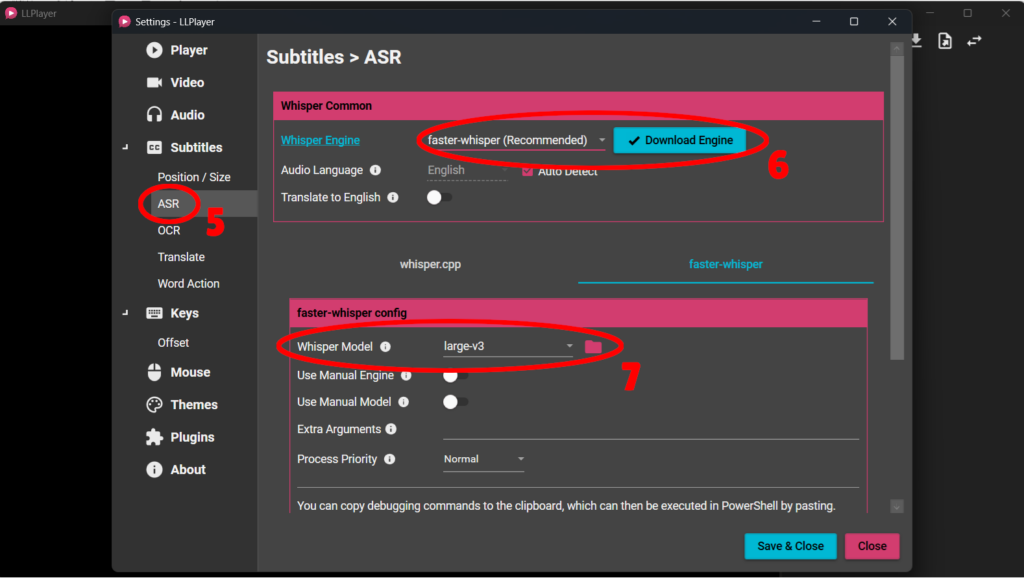Open the Subtitles settings section
This screenshot has width=1024, height=578.
[x=184, y=148]
